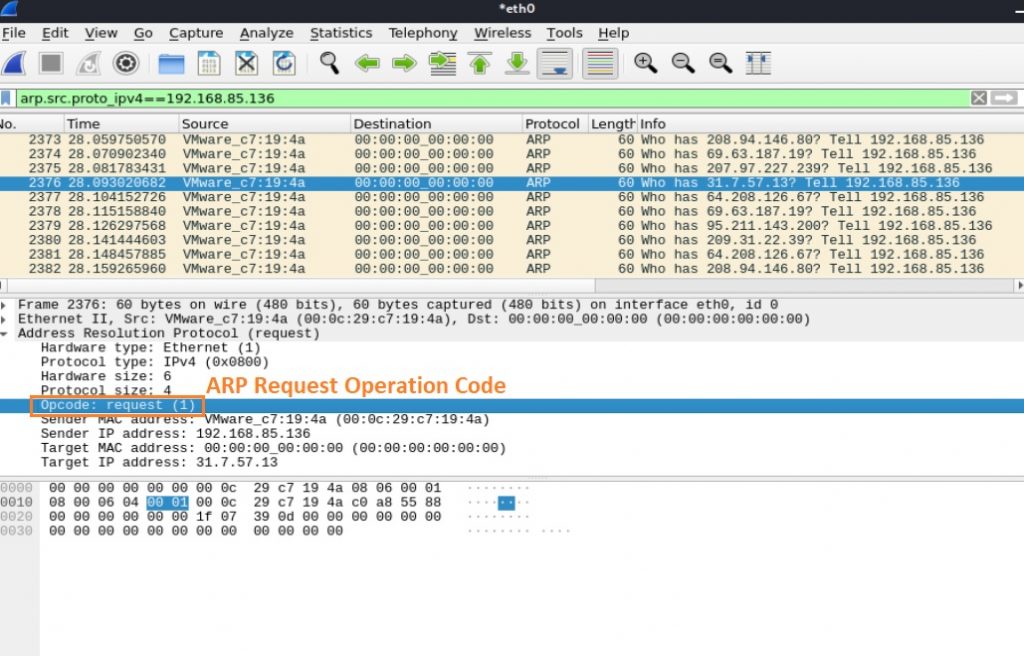Image resolution: width=1024 pixels, height=656 pixels.
Task: Jump to the last packet
Action: pos(517,63)
